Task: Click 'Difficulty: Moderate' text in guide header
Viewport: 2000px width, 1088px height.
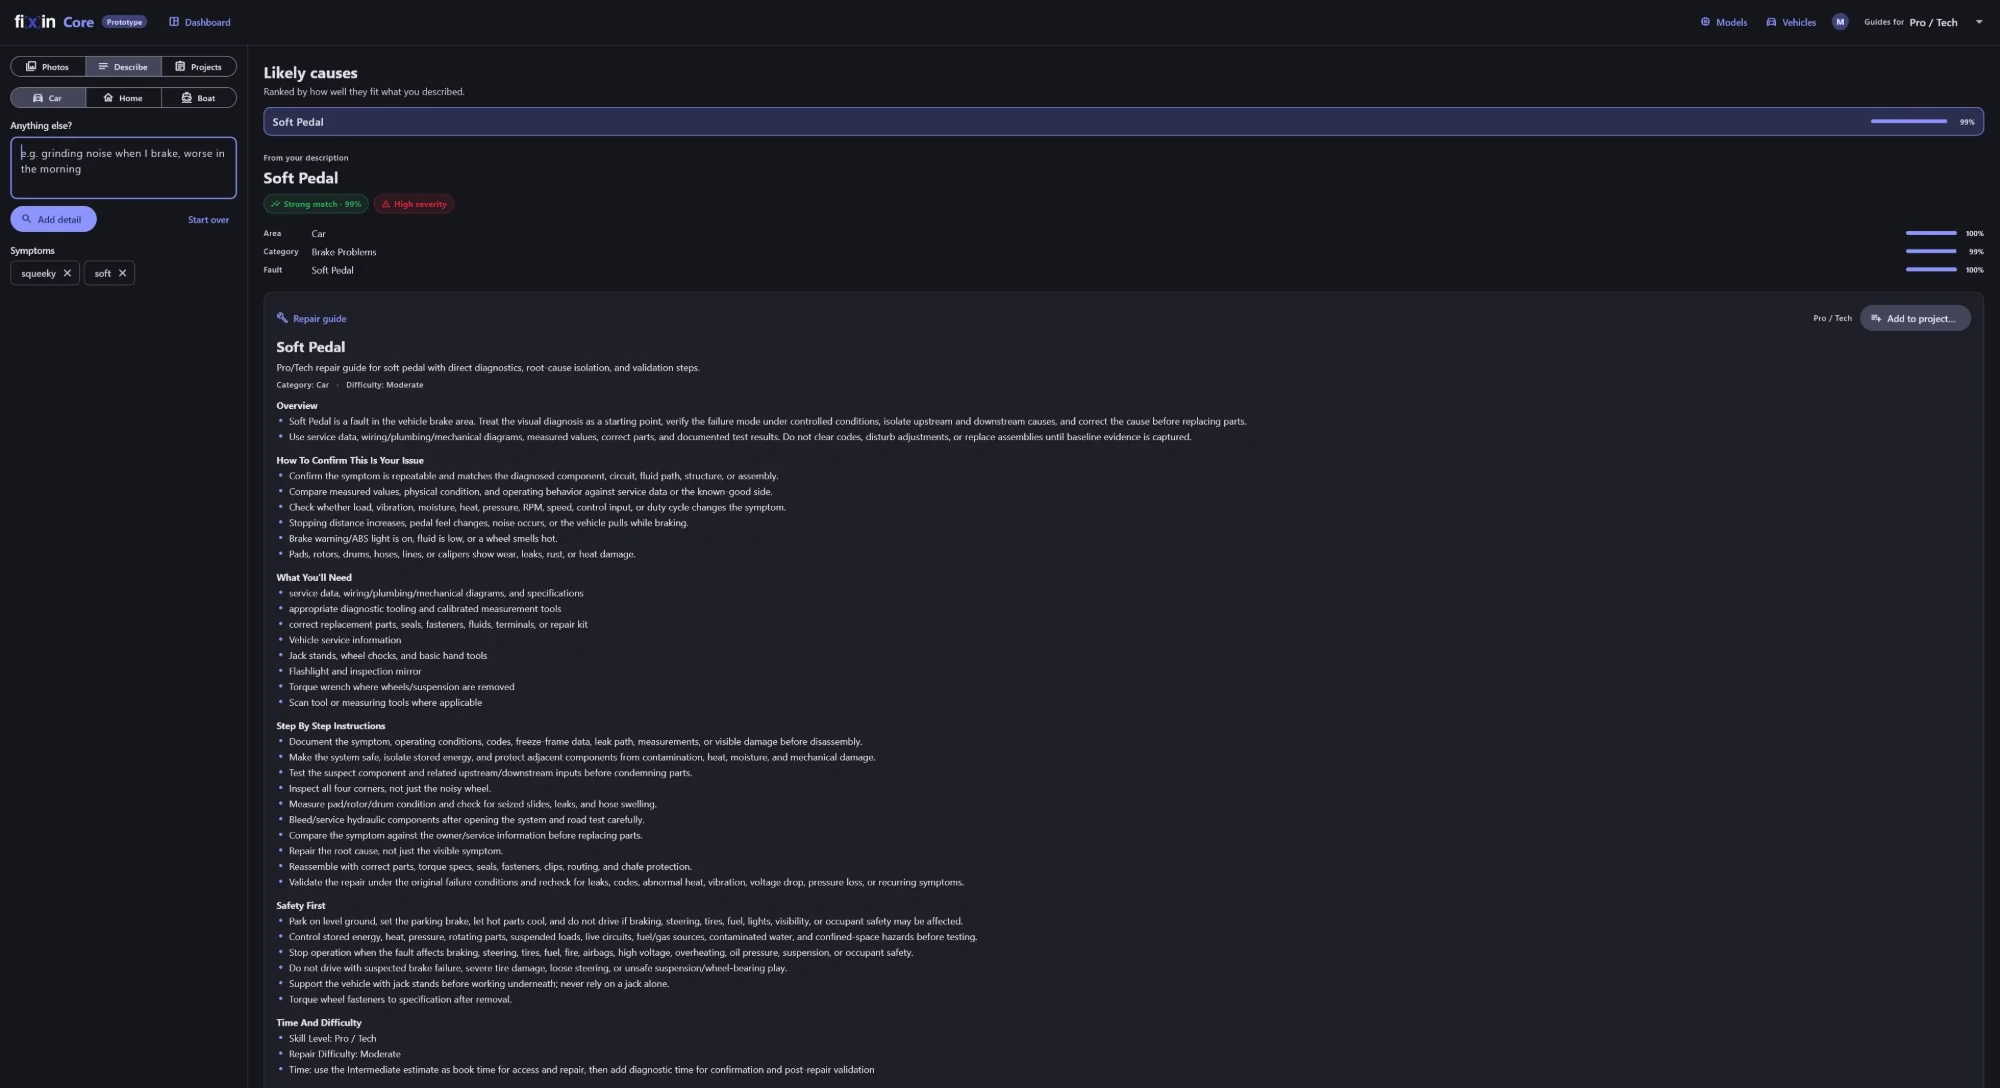Action: [385, 385]
